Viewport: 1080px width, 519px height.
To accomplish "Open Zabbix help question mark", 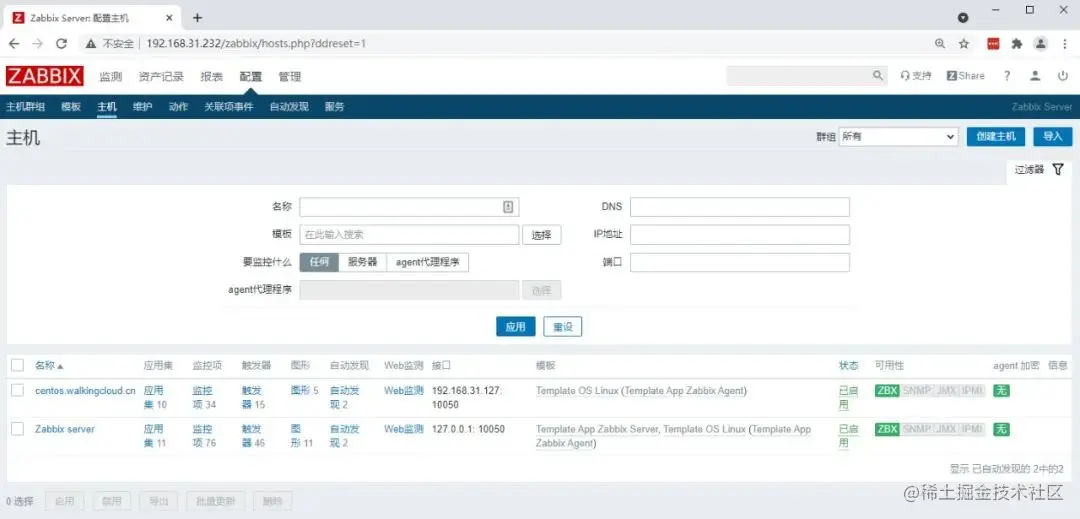I will coord(1006,76).
